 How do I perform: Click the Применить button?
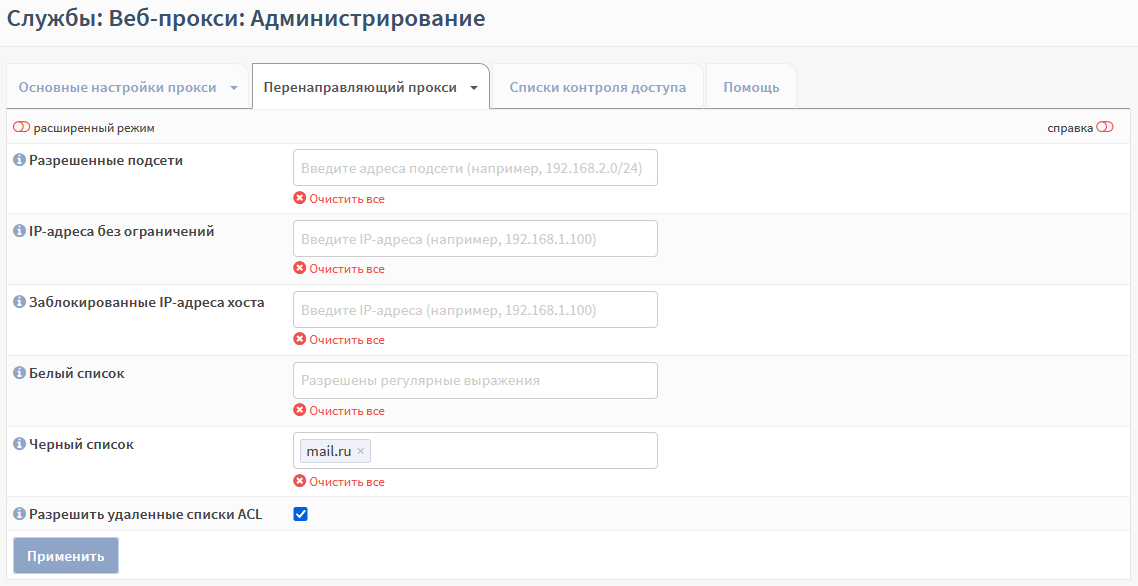66,556
